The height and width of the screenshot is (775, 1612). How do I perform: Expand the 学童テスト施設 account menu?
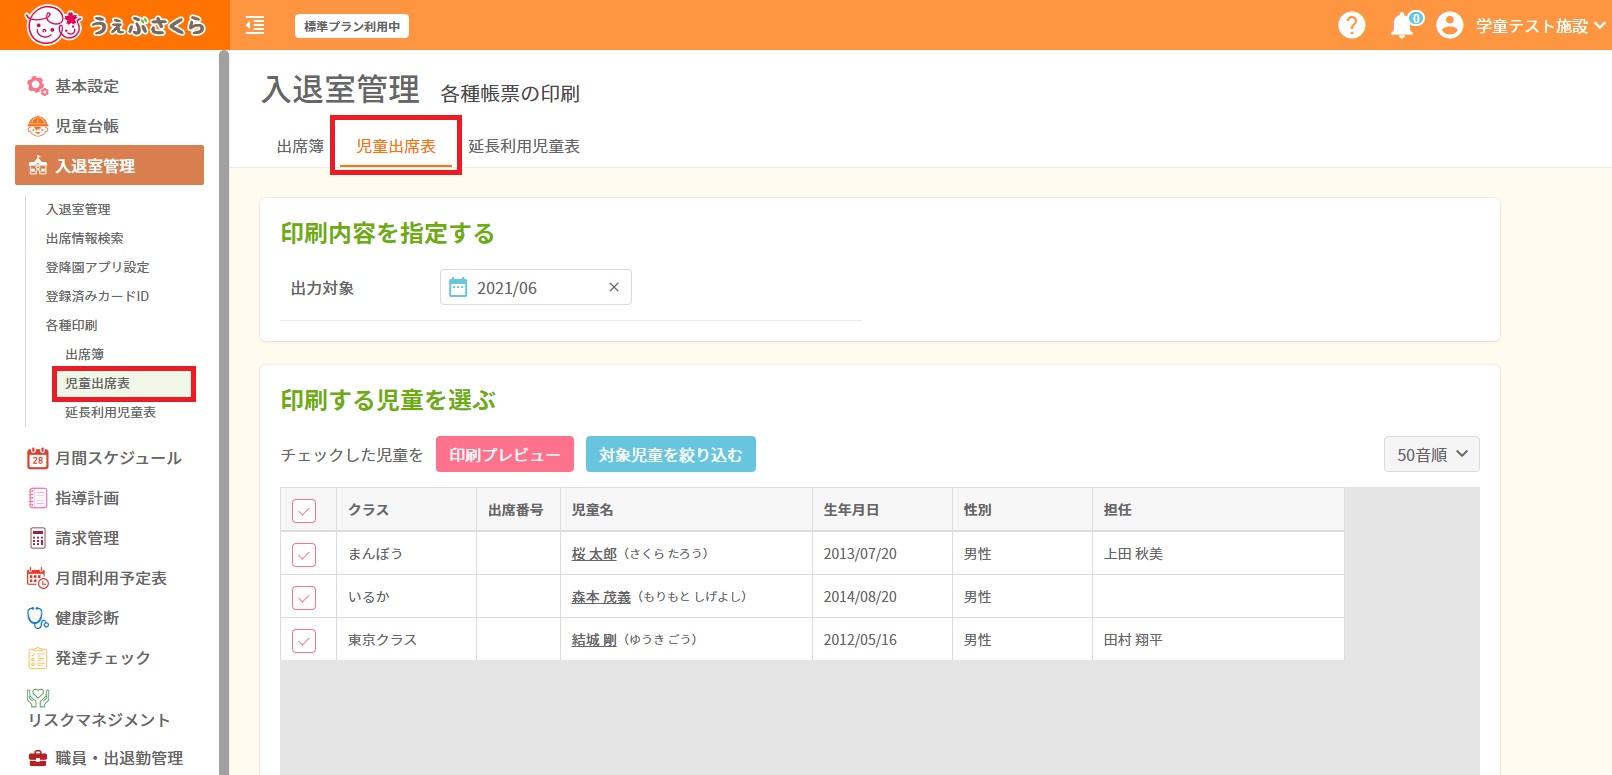pyautogui.click(x=1540, y=26)
